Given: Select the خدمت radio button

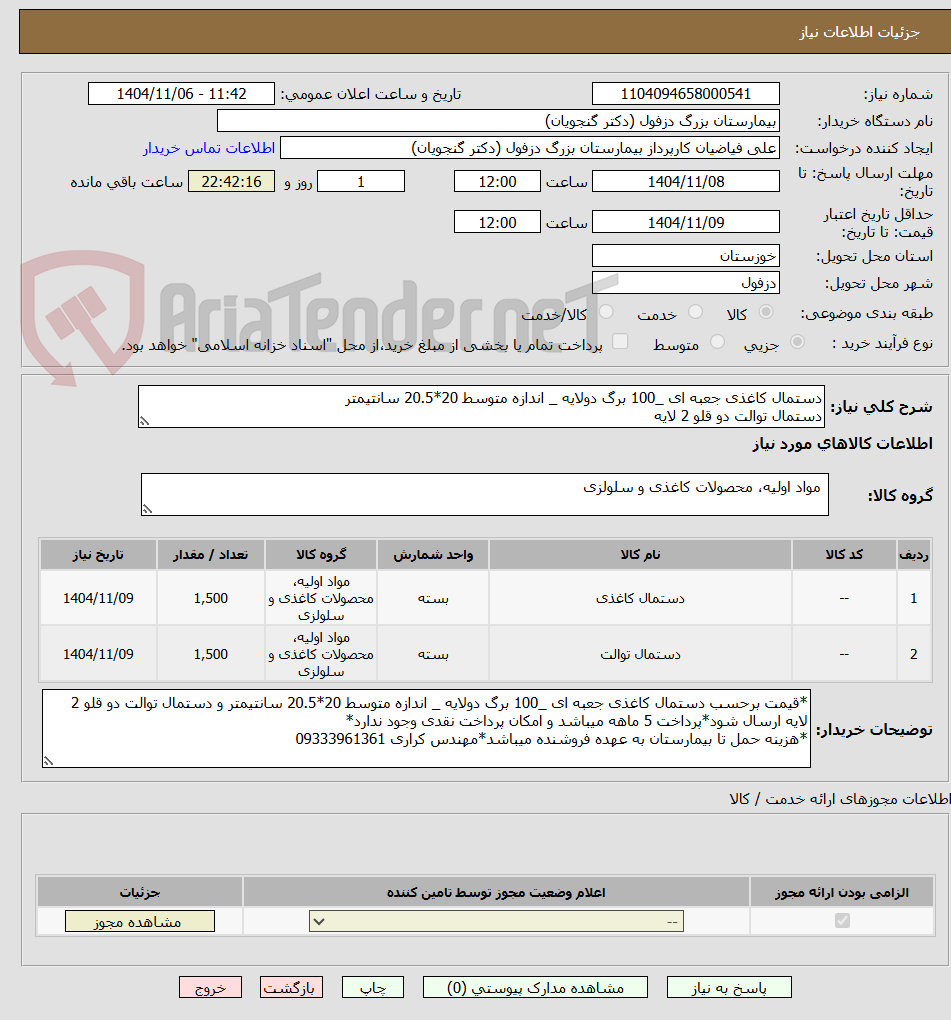Looking at the screenshot, I should click(x=695, y=312).
